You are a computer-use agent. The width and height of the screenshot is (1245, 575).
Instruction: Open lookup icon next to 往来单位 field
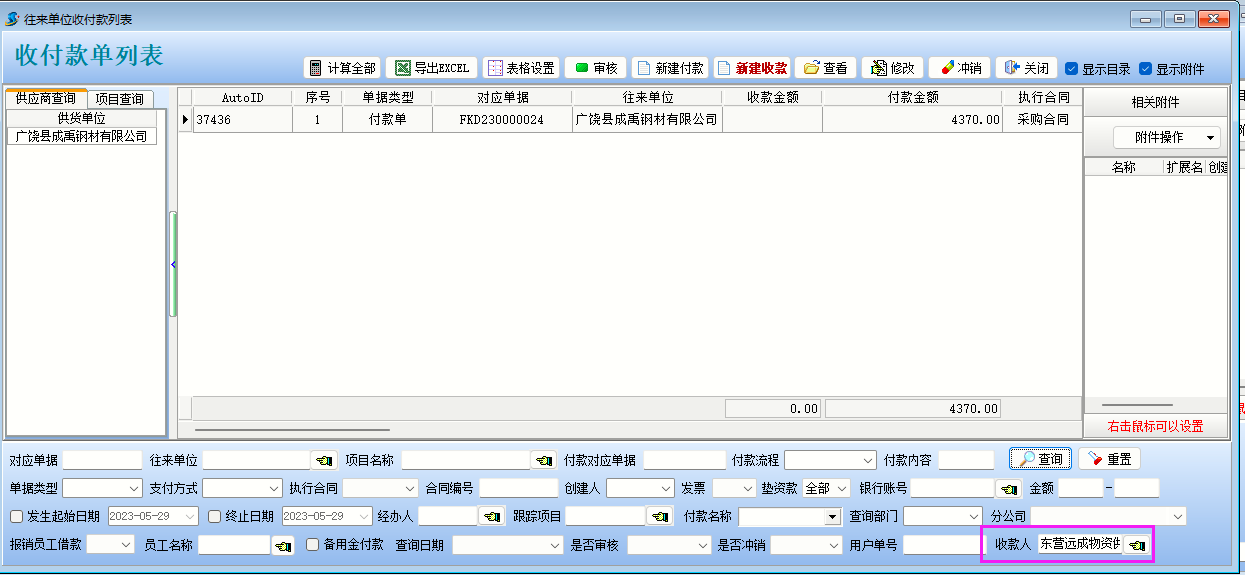pos(324,461)
